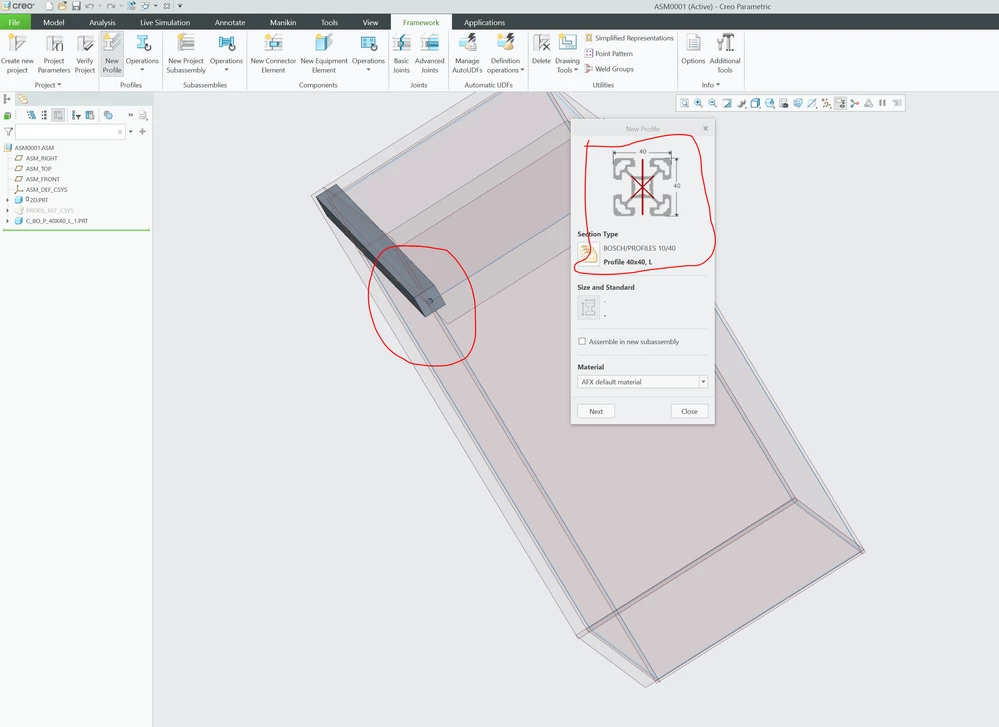
Task: Click the Repaint icon in graphics toolbar
Action: coord(727,103)
